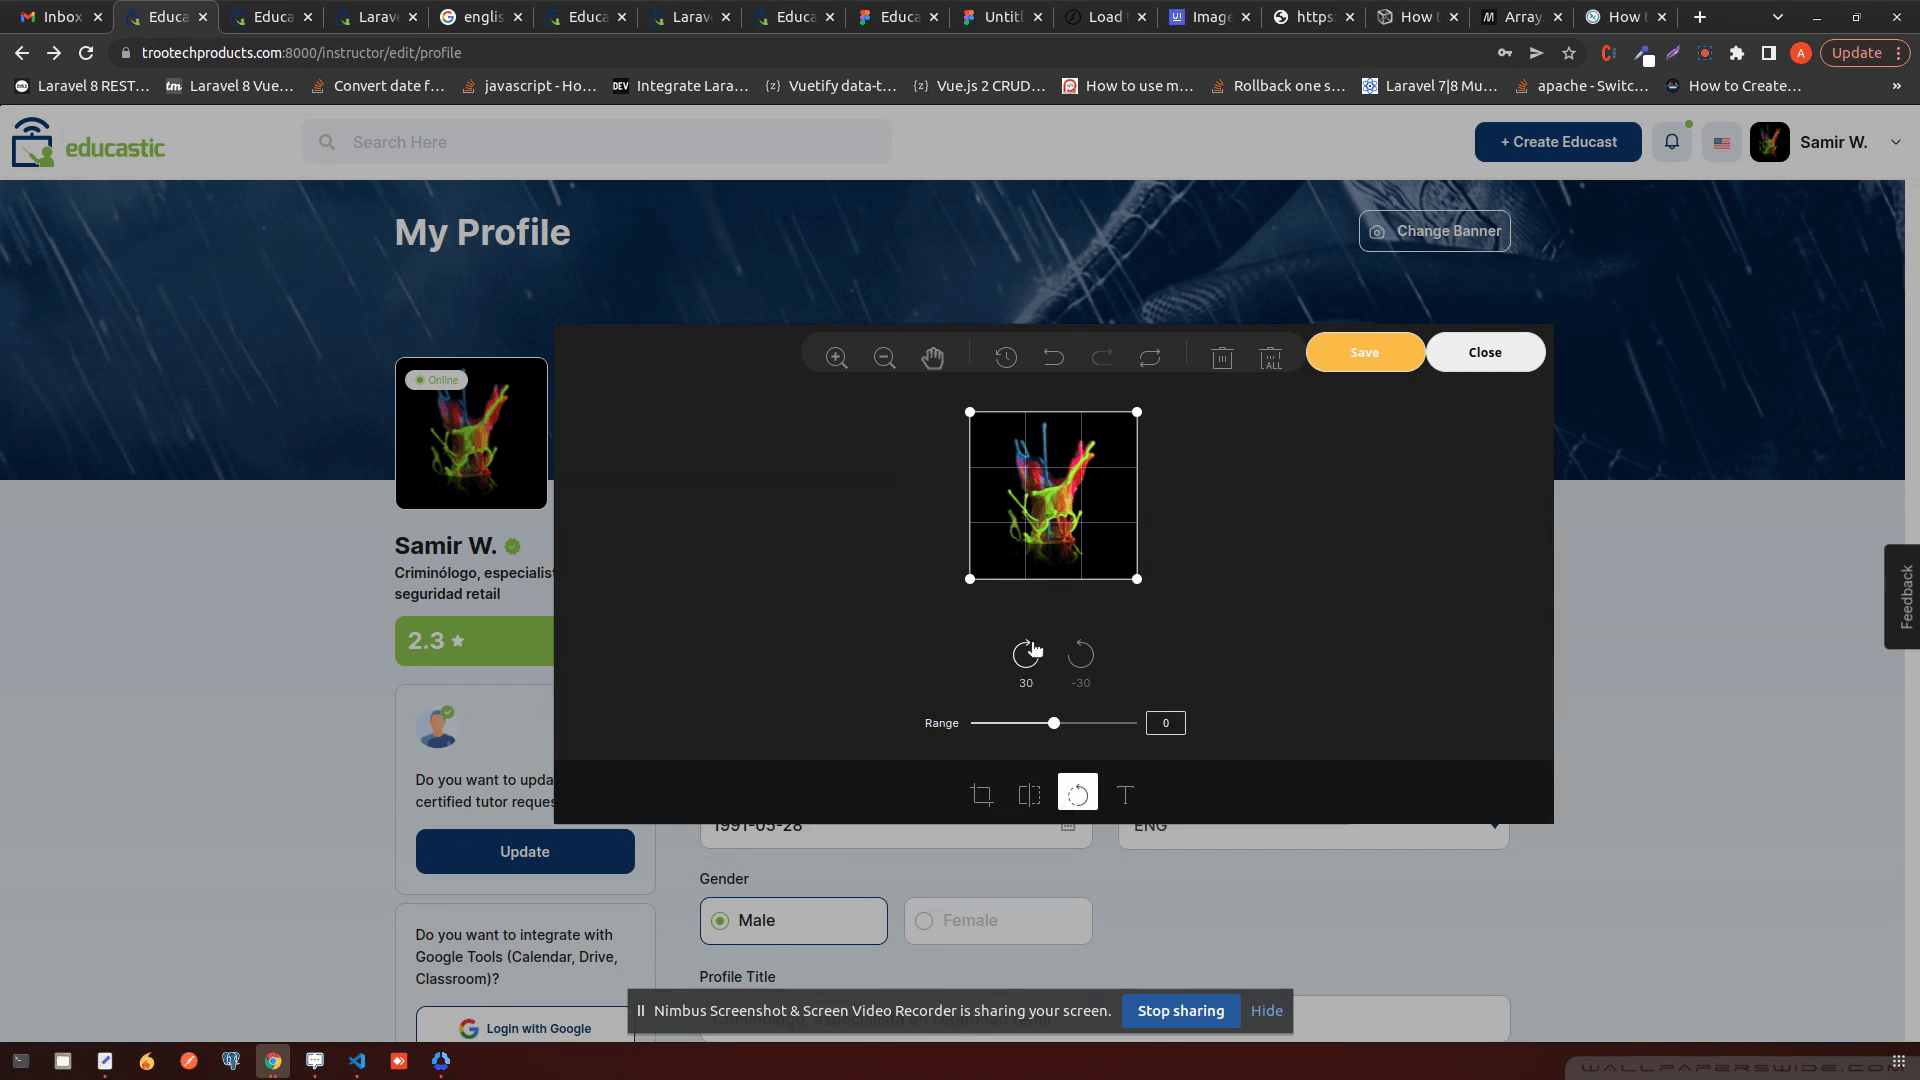Open the pgAdmin elephant icon in taskbar
This screenshot has height=1080, width=1920.
pos(231,1061)
